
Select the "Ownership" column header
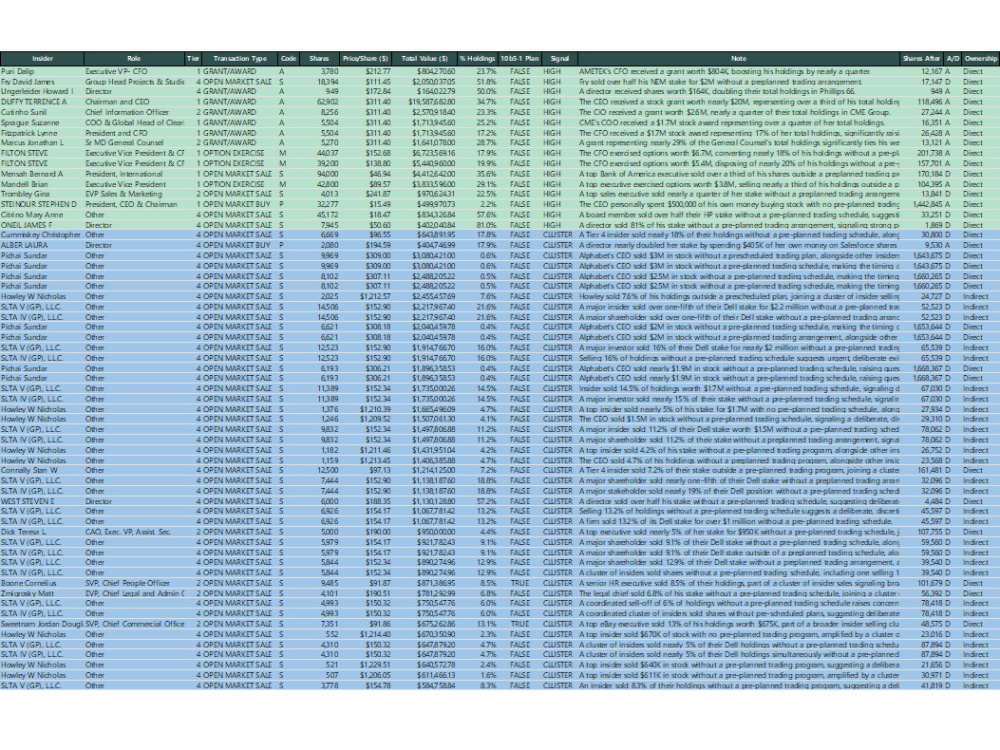point(980,59)
